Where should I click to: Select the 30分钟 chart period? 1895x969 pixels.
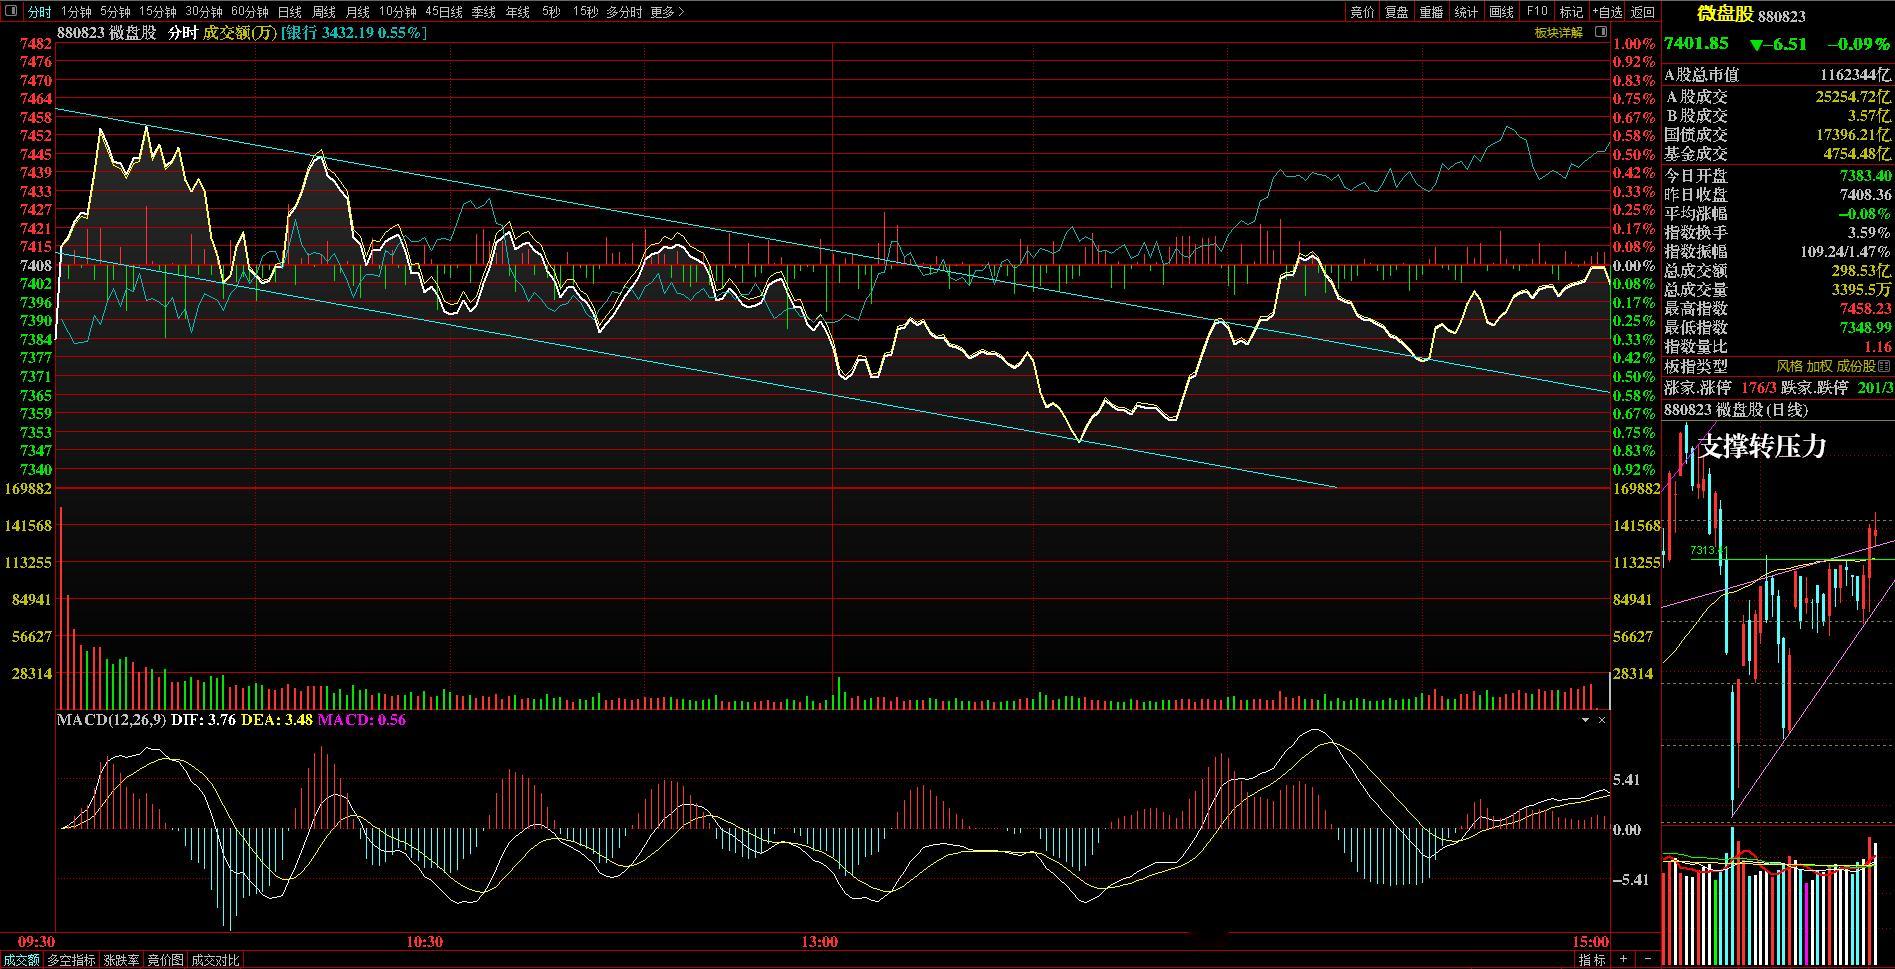tap(204, 12)
